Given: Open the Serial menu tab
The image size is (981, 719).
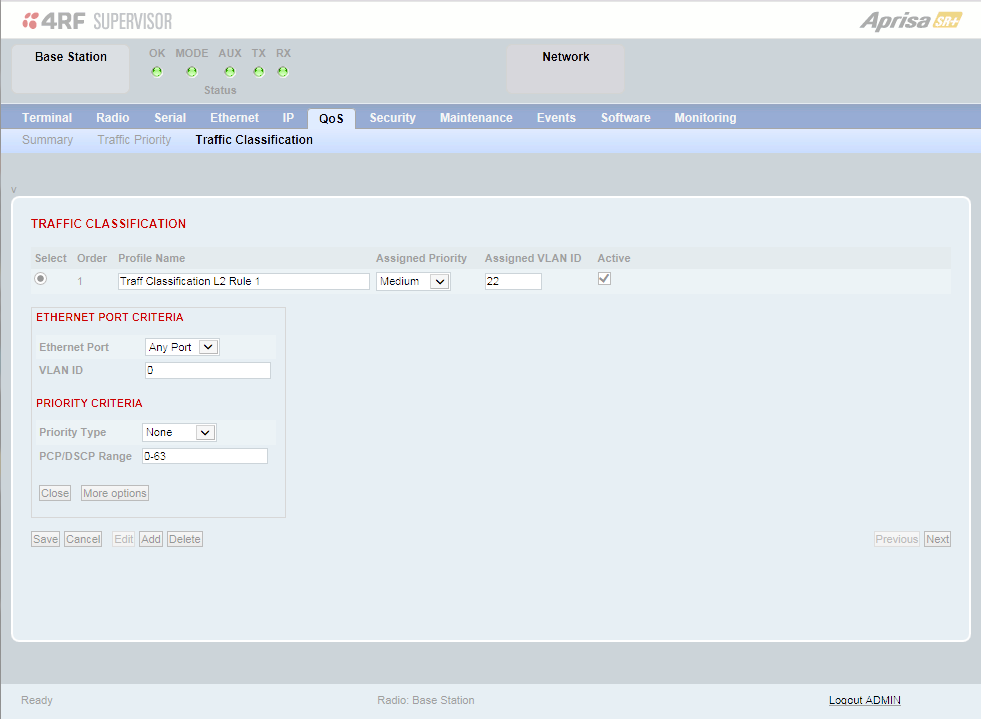Looking at the screenshot, I should 170,118.
